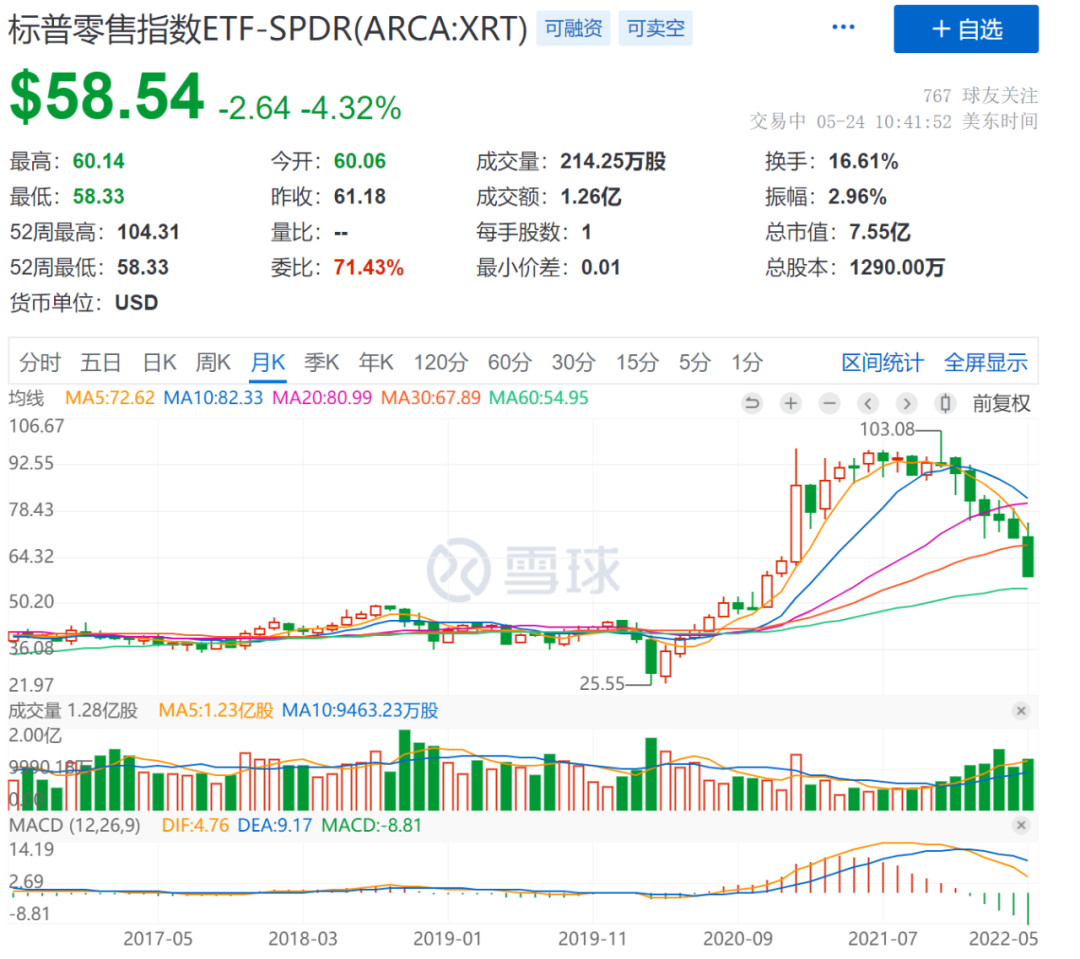Click the 52周最高 104.31 value
The width and height of the screenshot is (1080, 959).
148,231
